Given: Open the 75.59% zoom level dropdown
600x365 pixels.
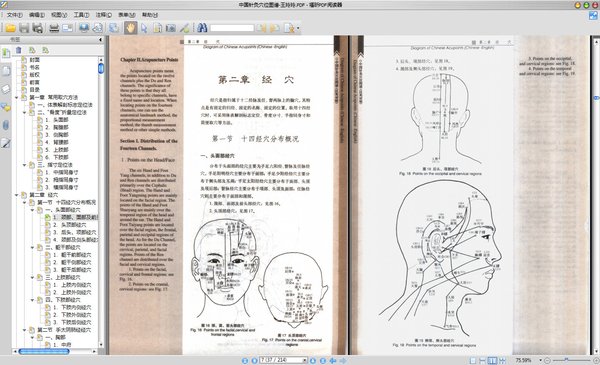Looking at the screenshot, I should point(540,360).
